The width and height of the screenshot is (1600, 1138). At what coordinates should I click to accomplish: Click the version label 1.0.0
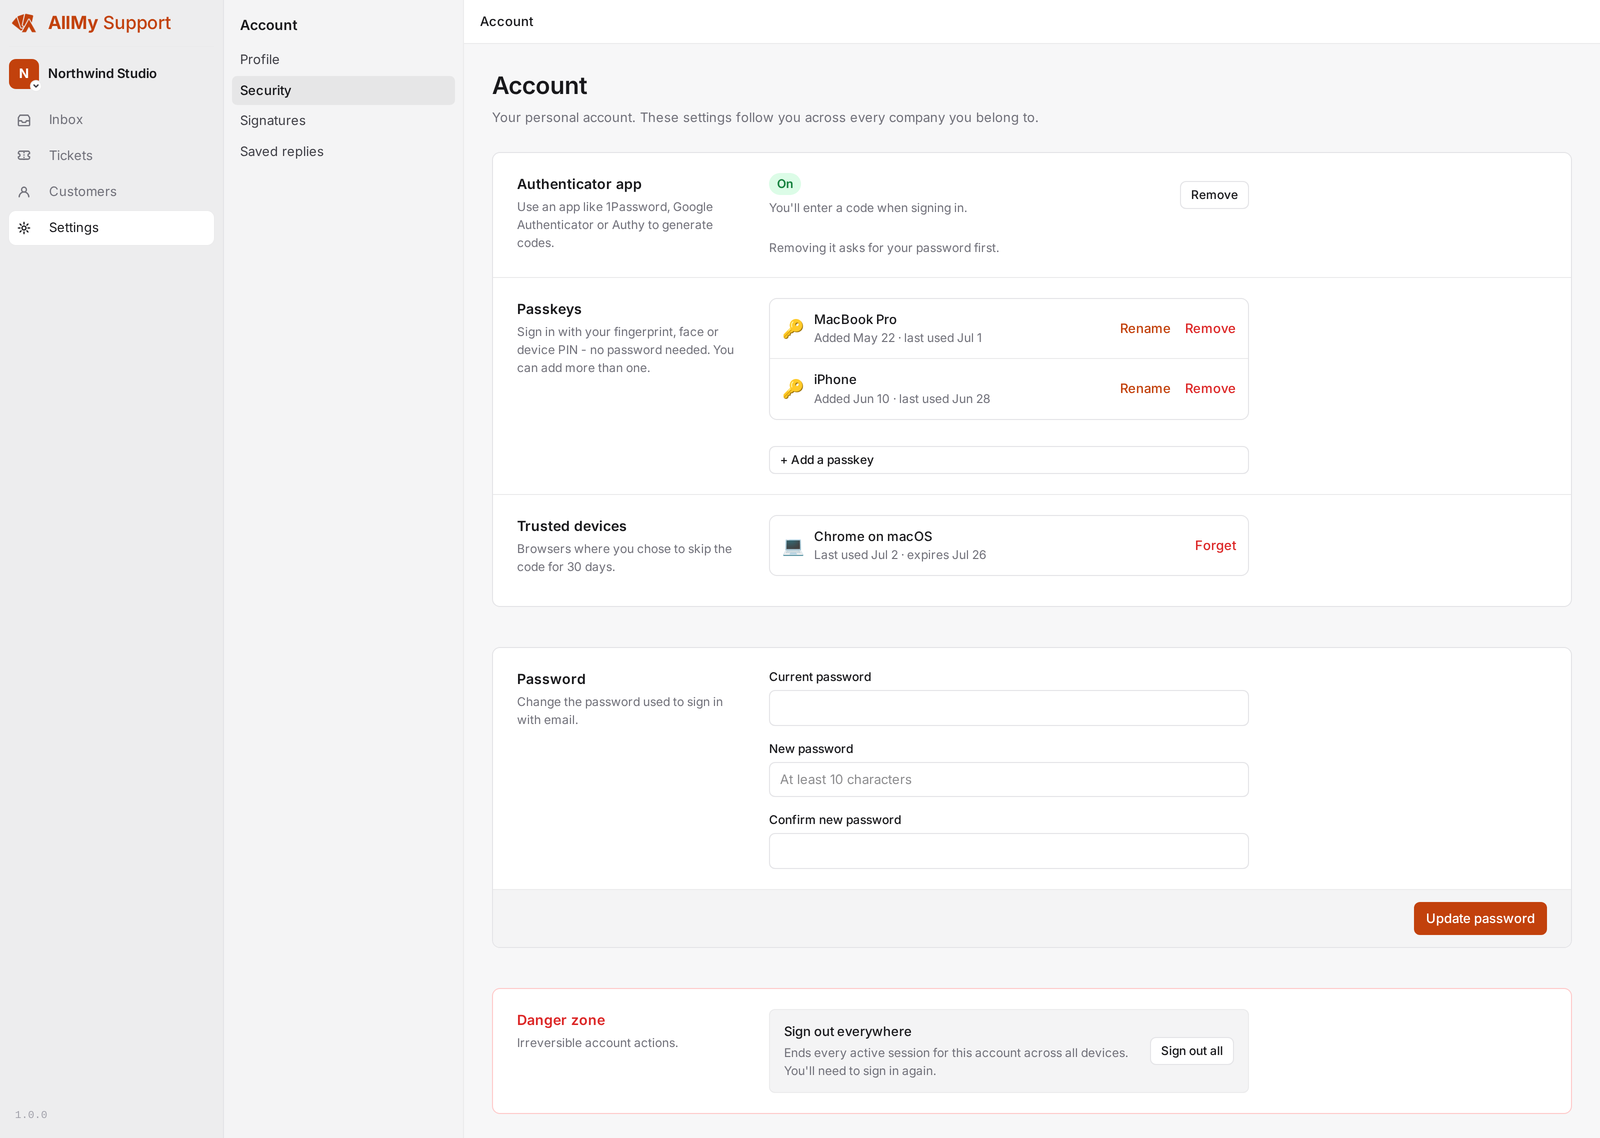31,1115
